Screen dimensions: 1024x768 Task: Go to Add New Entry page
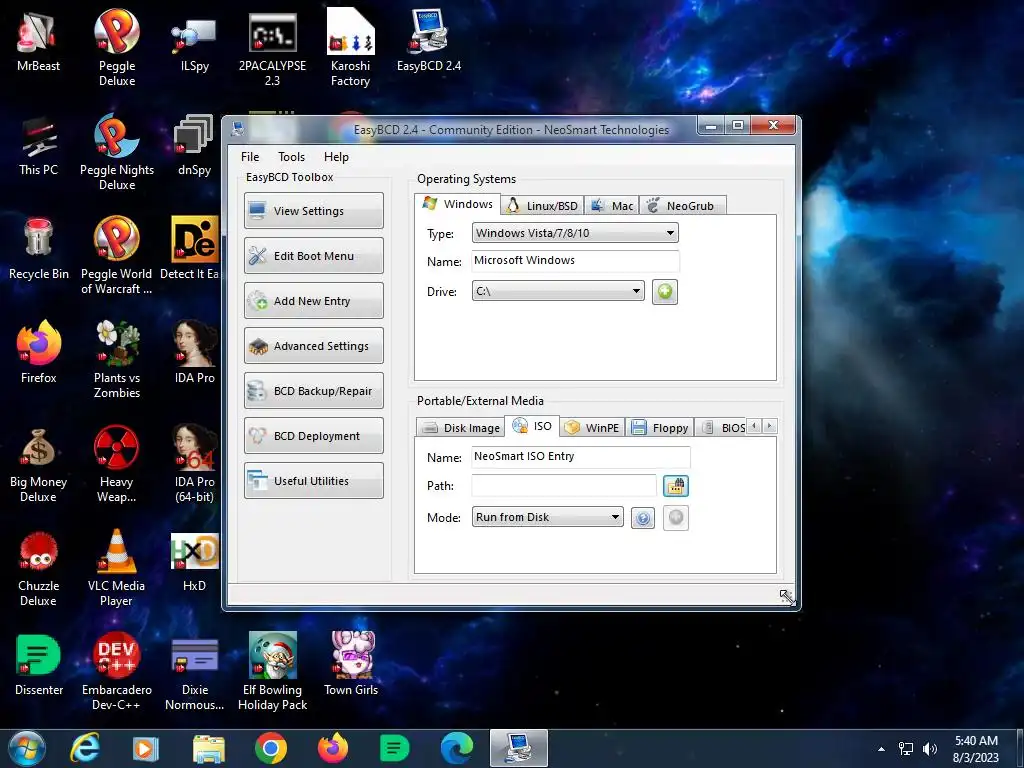[313, 300]
